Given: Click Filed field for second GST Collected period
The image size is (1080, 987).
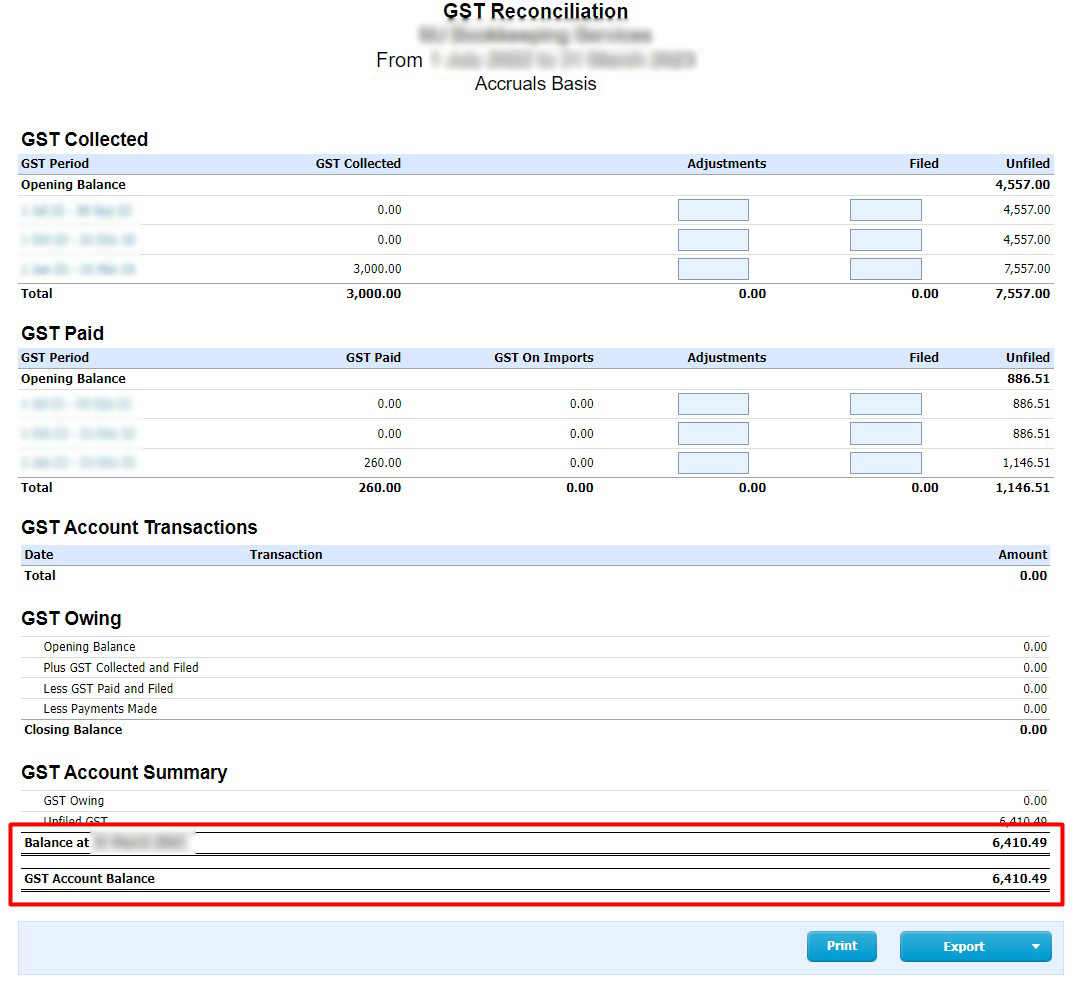Looking at the screenshot, I should coord(885,240).
